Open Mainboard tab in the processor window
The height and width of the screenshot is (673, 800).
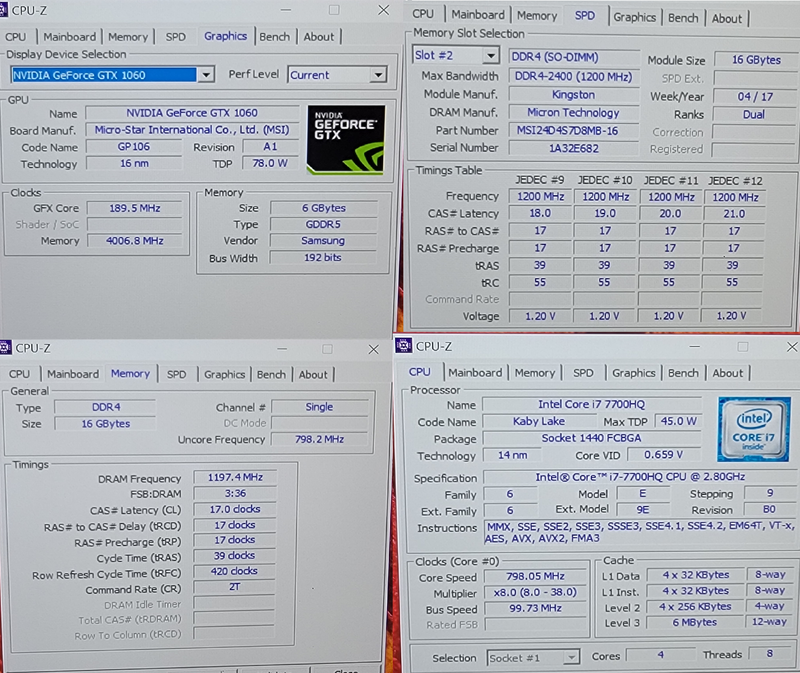(475, 372)
